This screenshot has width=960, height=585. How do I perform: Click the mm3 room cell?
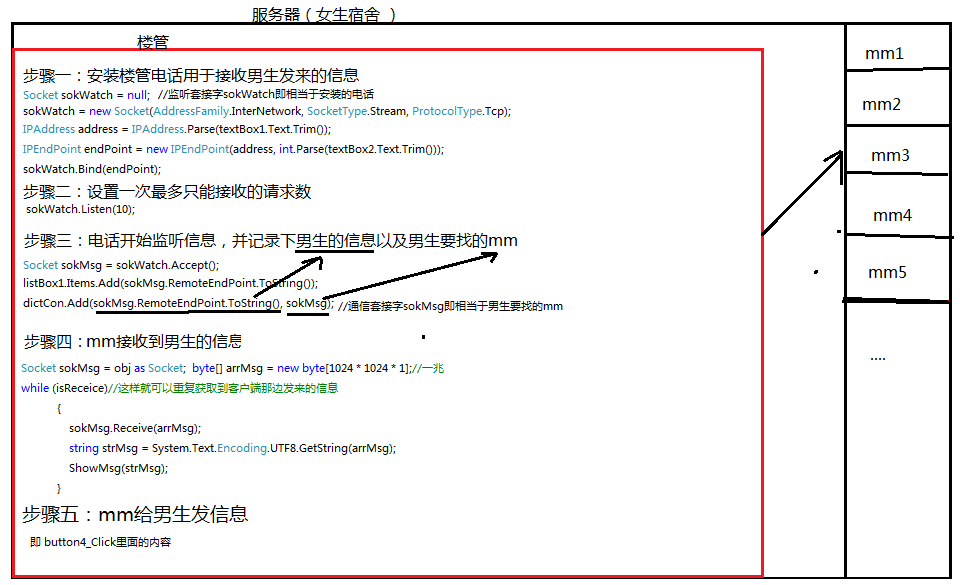[898, 151]
